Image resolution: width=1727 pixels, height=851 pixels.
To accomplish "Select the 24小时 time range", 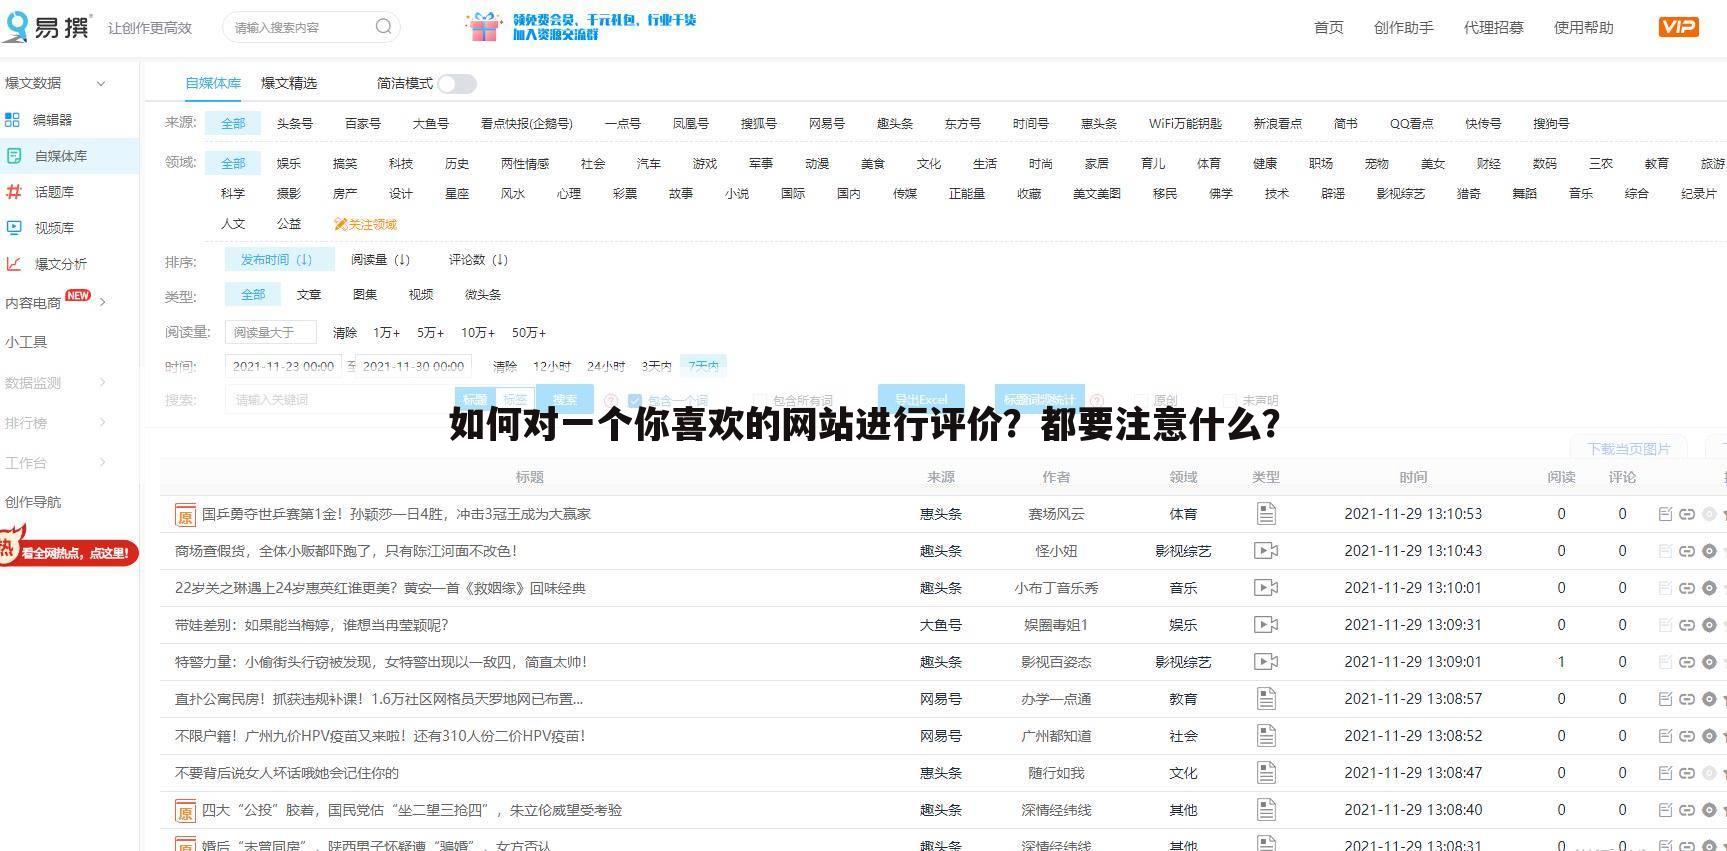I will pos(606,367).
